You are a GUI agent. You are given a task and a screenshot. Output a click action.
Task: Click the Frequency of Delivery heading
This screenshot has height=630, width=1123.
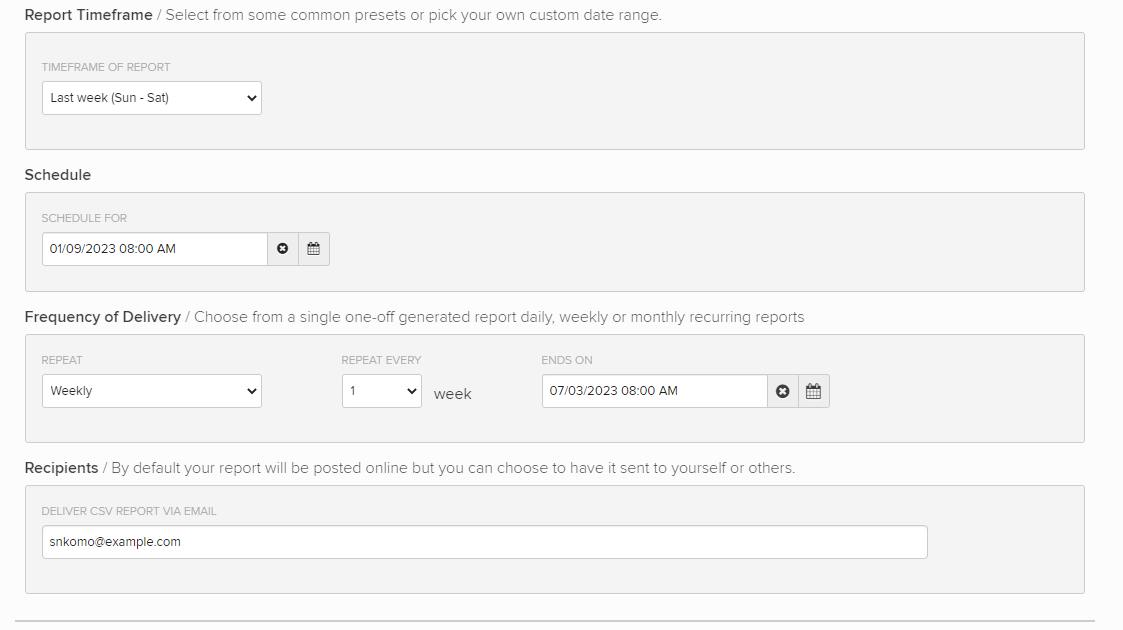click(103, 316)
